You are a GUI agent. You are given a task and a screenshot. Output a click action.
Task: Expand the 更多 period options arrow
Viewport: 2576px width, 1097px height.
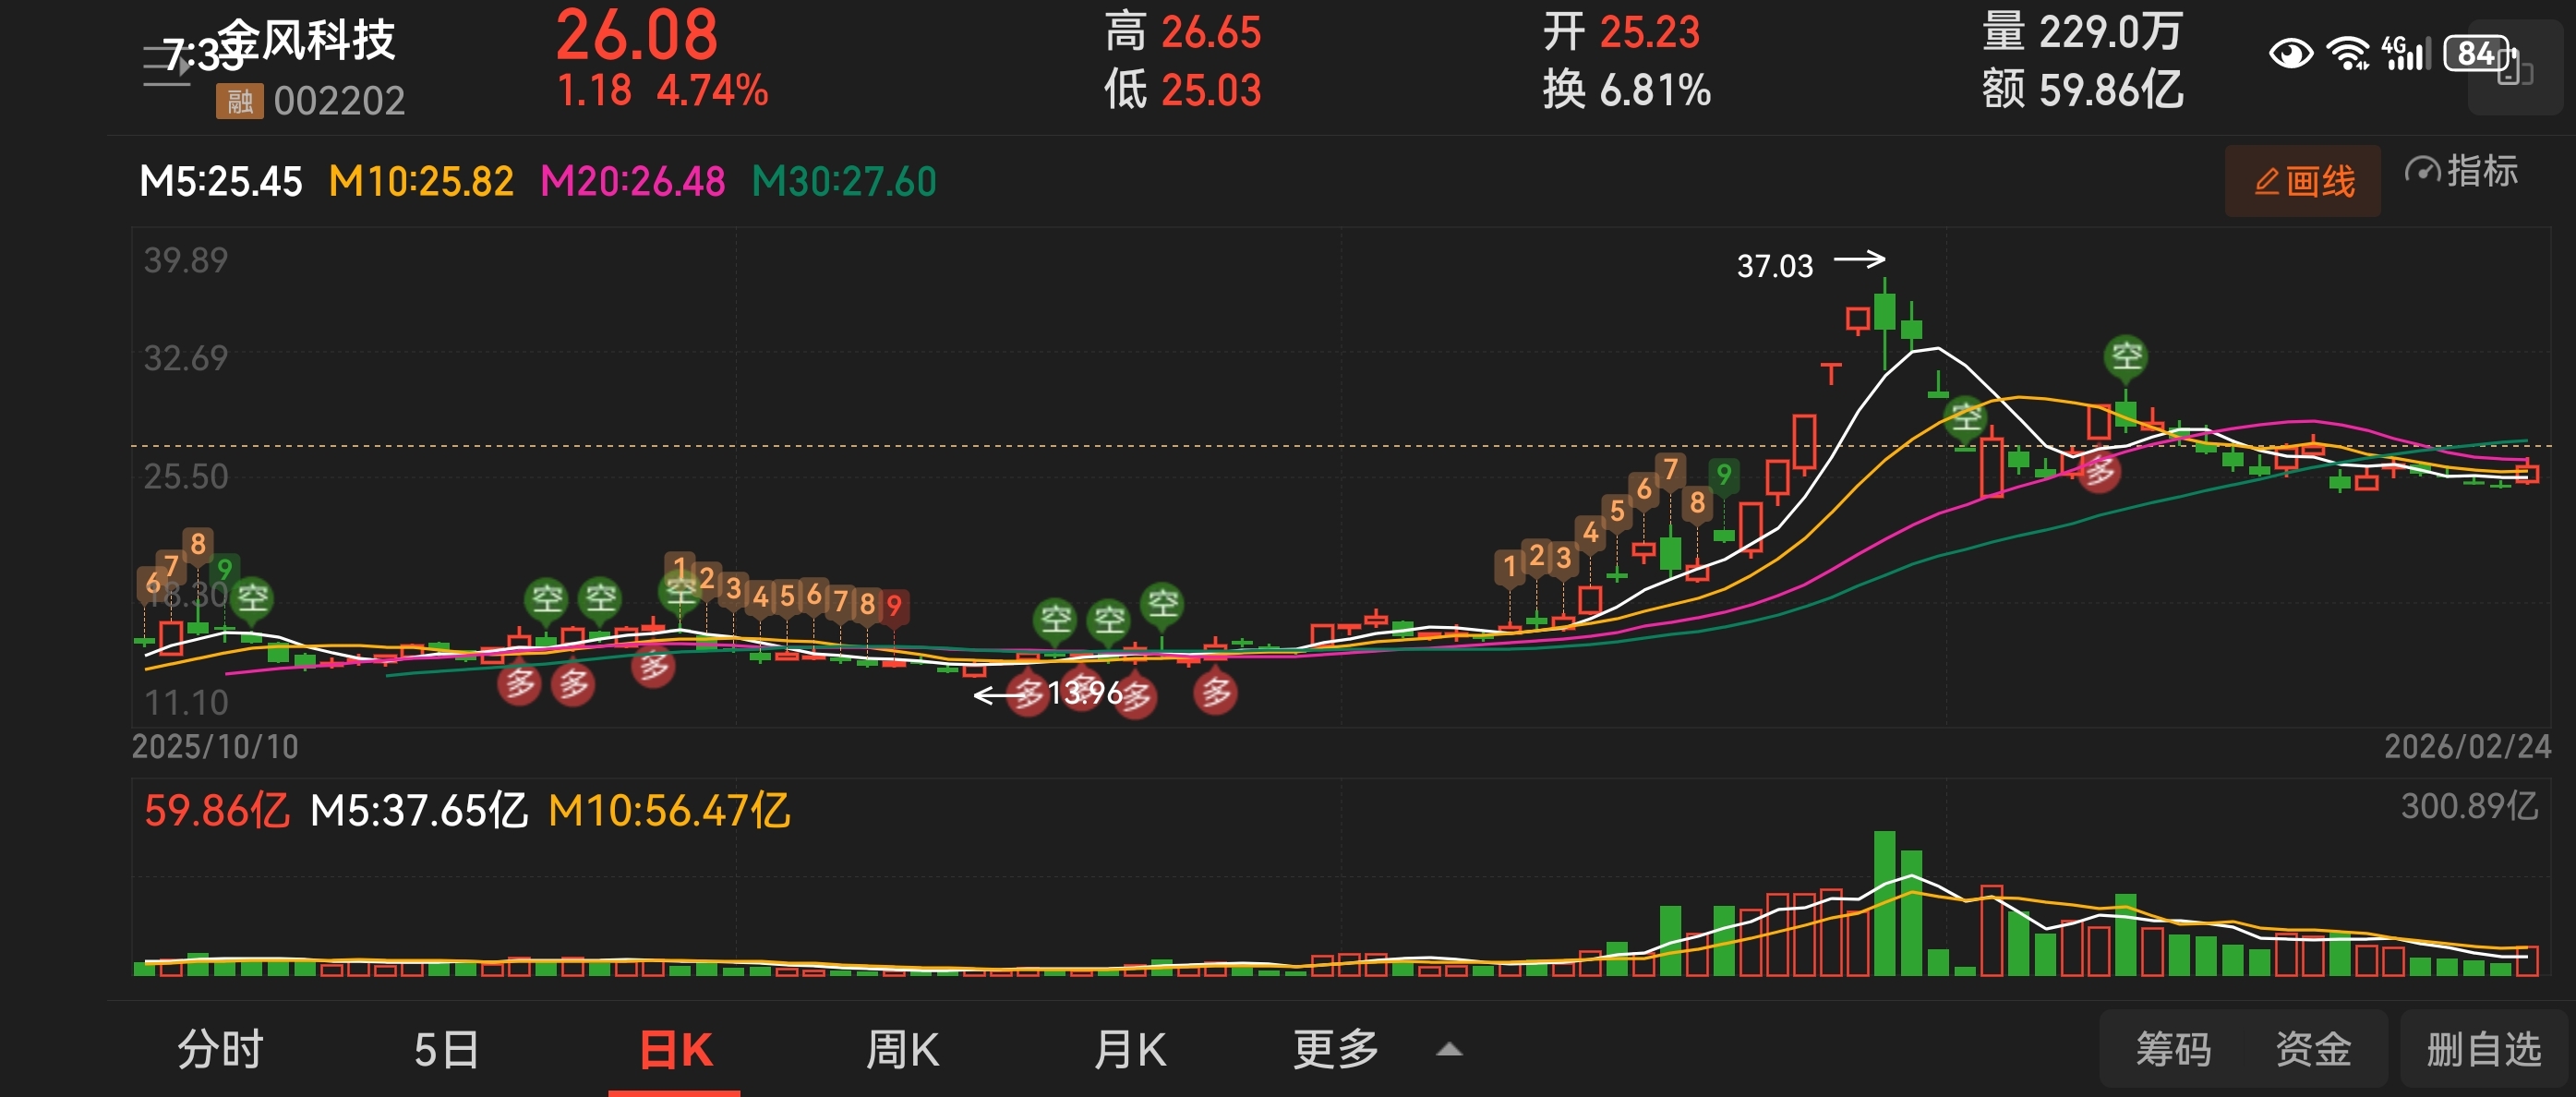coord(1449,1049)
